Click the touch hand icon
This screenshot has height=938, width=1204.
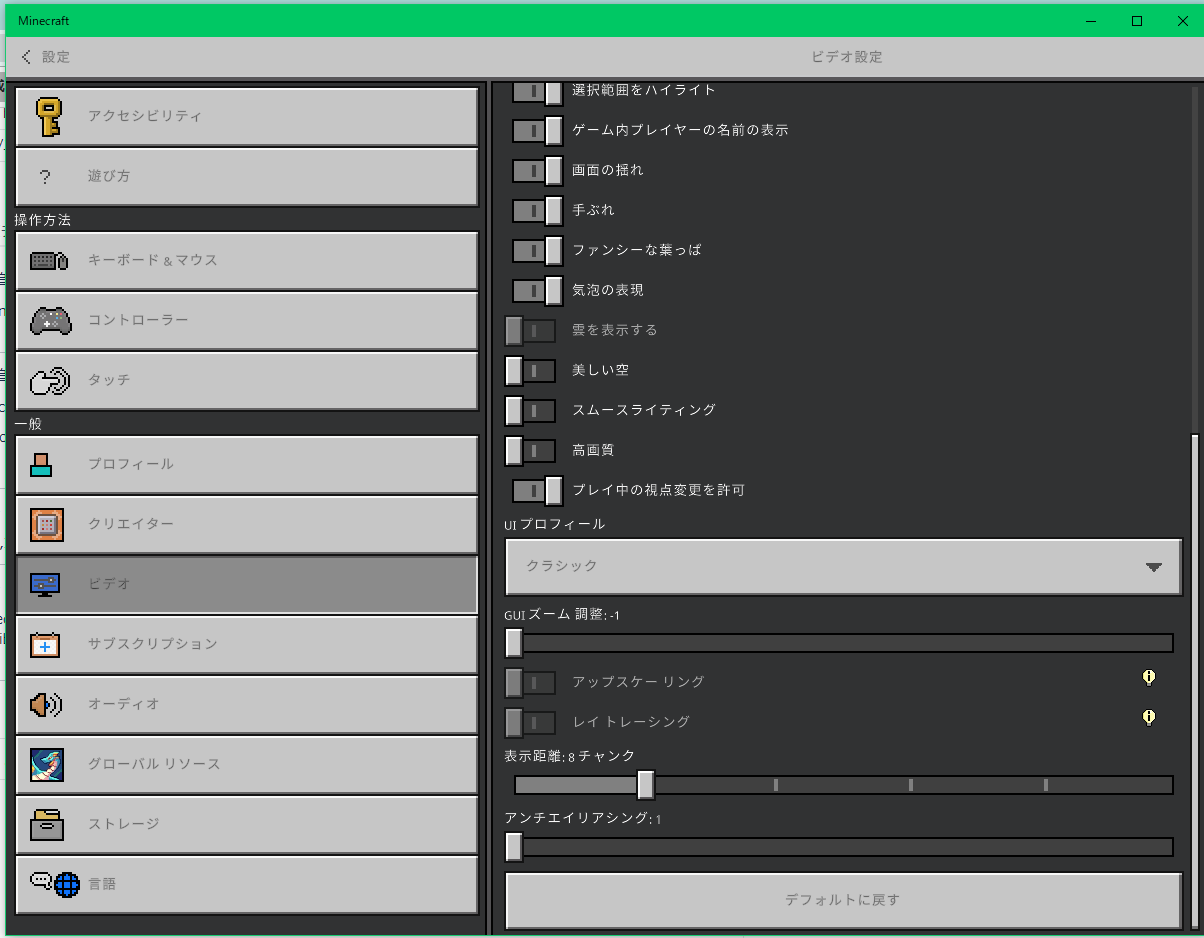point(49,381)
